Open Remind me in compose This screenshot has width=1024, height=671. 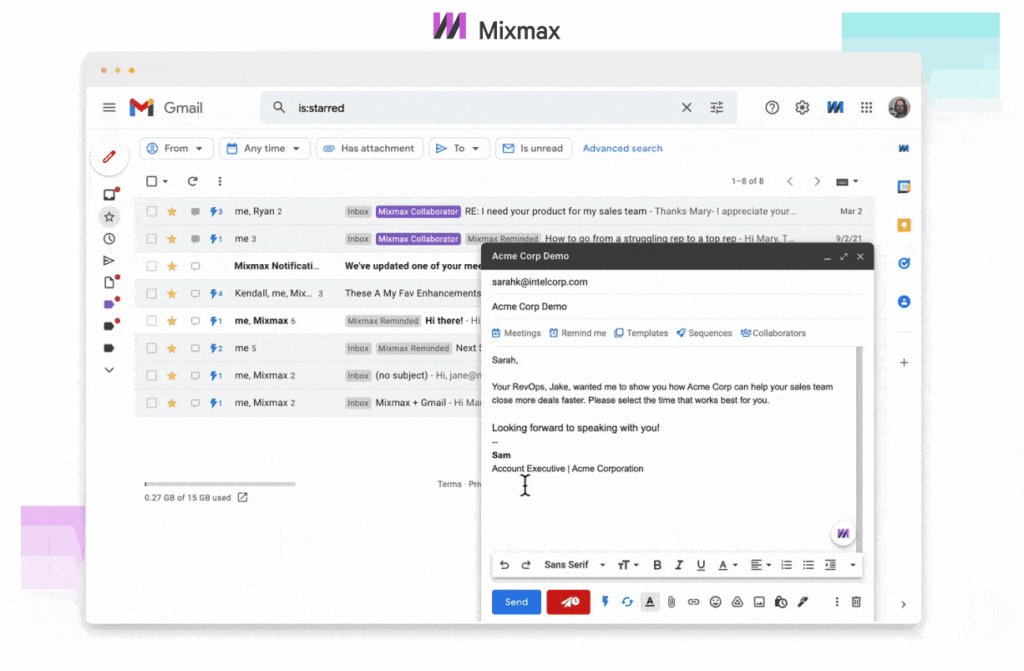(577, 333)
